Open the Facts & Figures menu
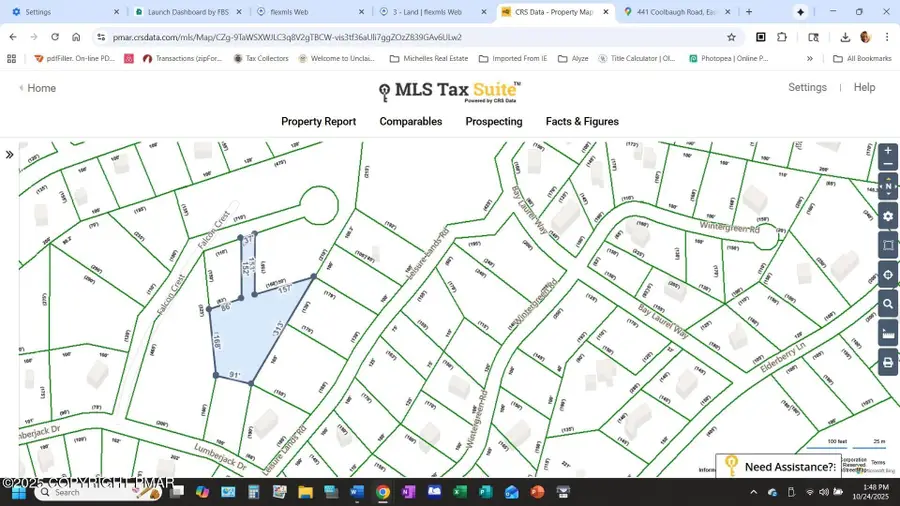The image size is (900, 506). pyautogui.click(x=582, y=122)
